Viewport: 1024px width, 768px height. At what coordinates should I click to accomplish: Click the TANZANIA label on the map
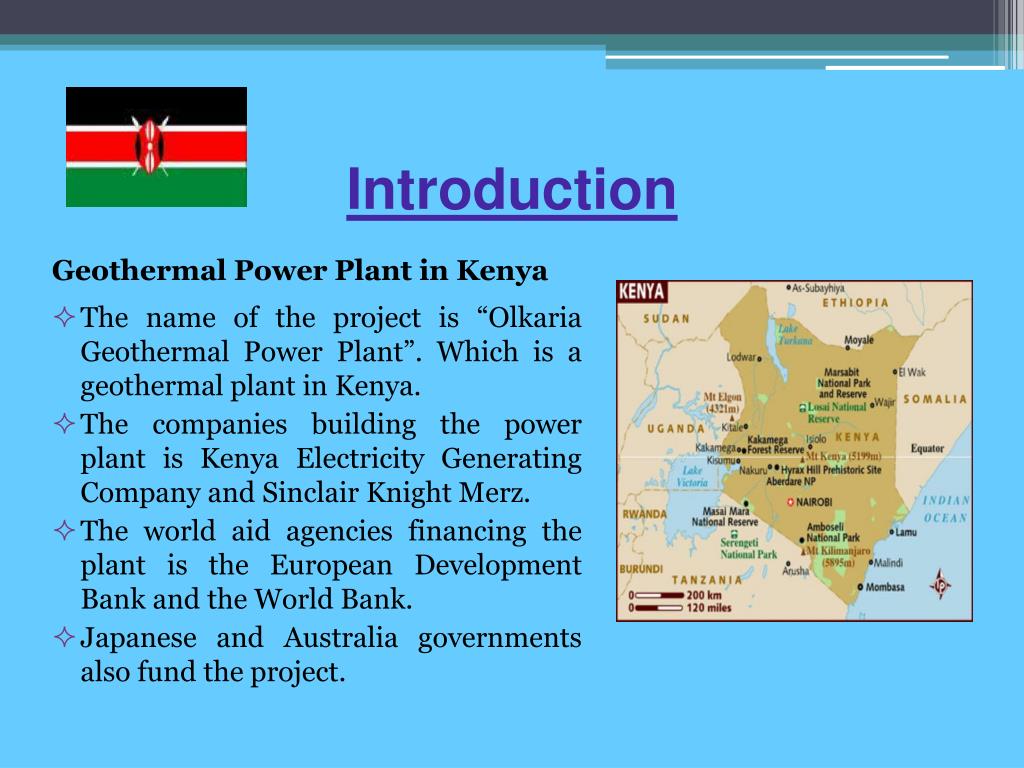(707, 580)
